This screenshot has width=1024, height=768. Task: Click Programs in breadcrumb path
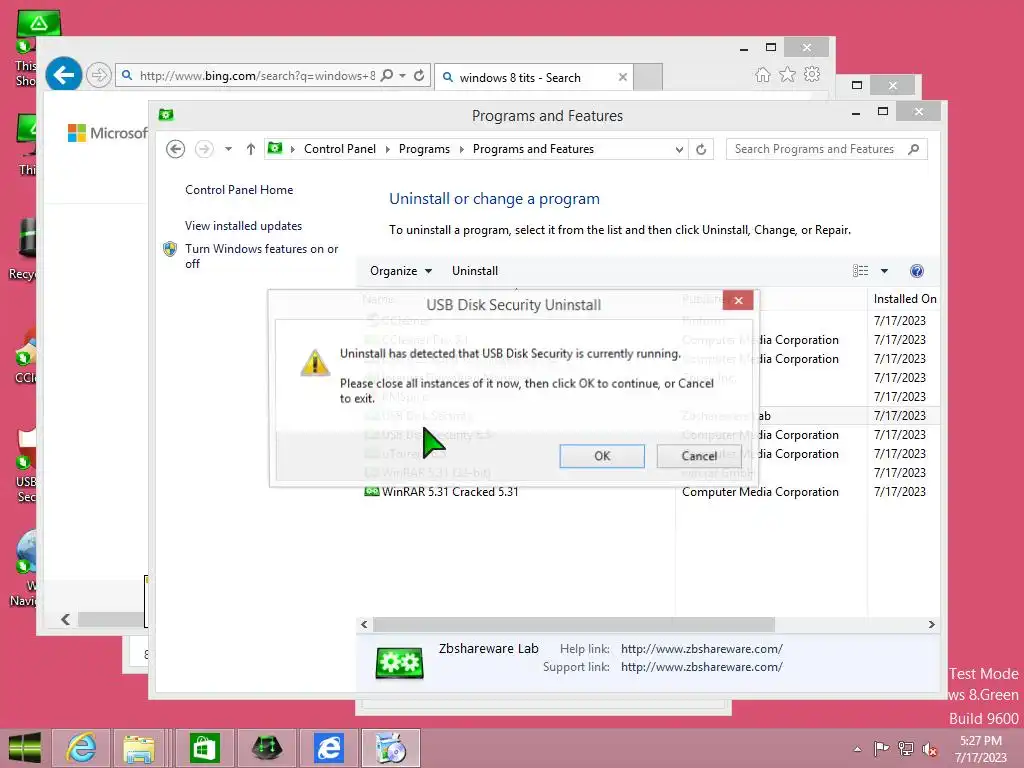(x=424, y=149)
